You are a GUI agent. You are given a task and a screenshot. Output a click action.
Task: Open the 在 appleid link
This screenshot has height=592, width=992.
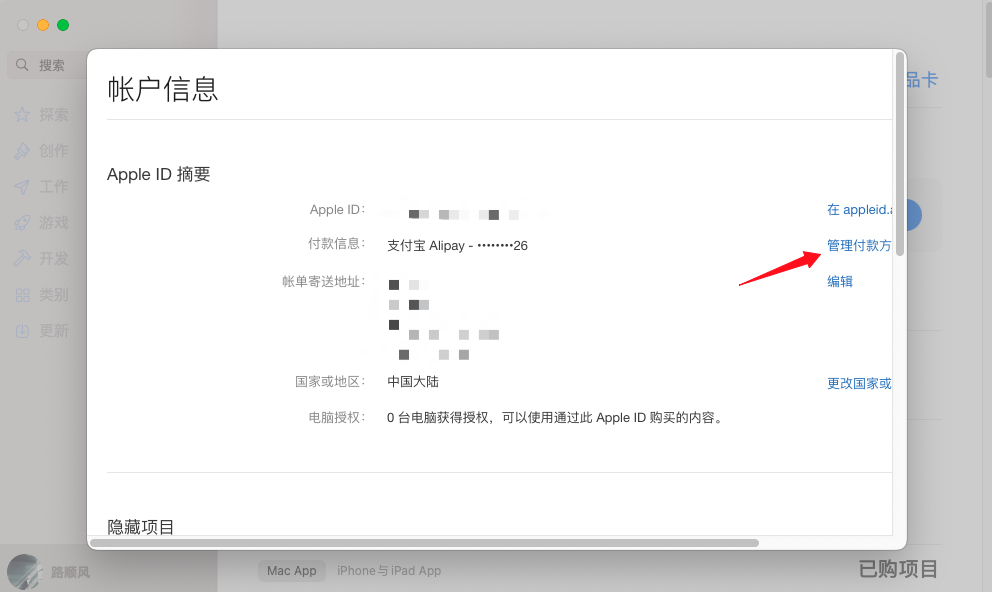pos(859,209)
